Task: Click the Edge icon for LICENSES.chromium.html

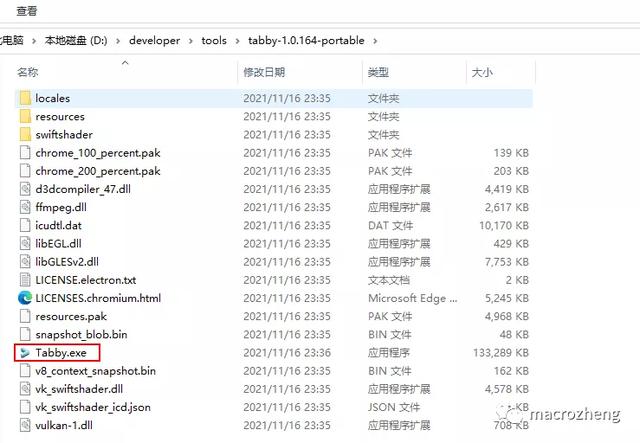Action: (25, 298)
